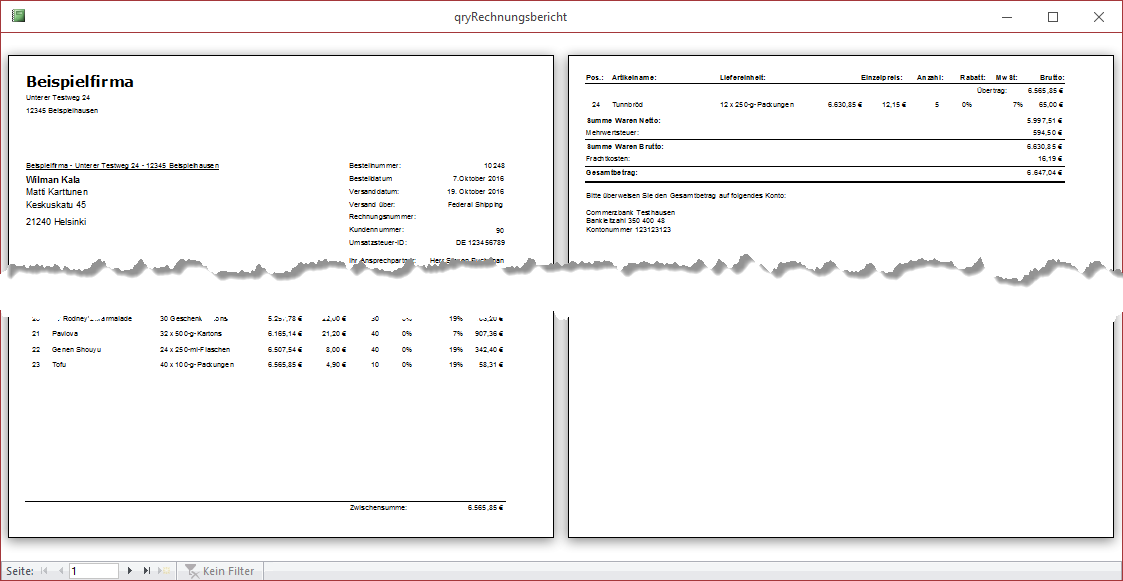Click the contact name Matti Karttunen
1123x581 pixels.
click(x=57, y=192)
